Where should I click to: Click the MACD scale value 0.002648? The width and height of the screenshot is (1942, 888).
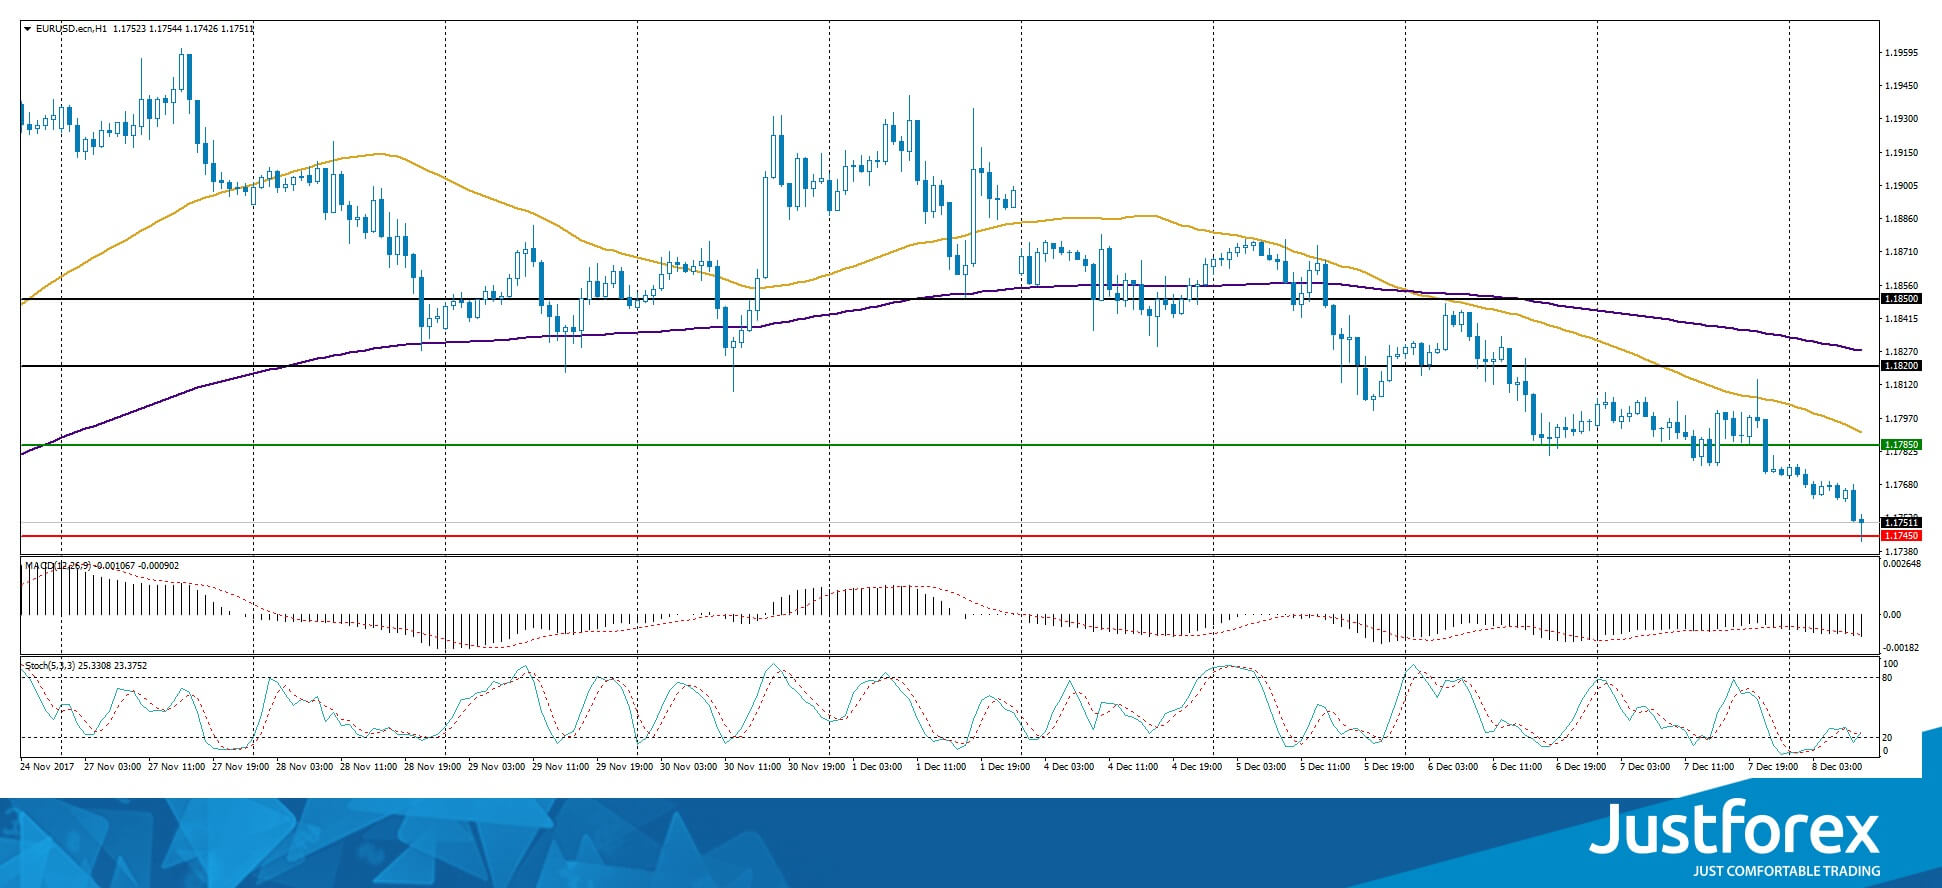click(1902, 564)
